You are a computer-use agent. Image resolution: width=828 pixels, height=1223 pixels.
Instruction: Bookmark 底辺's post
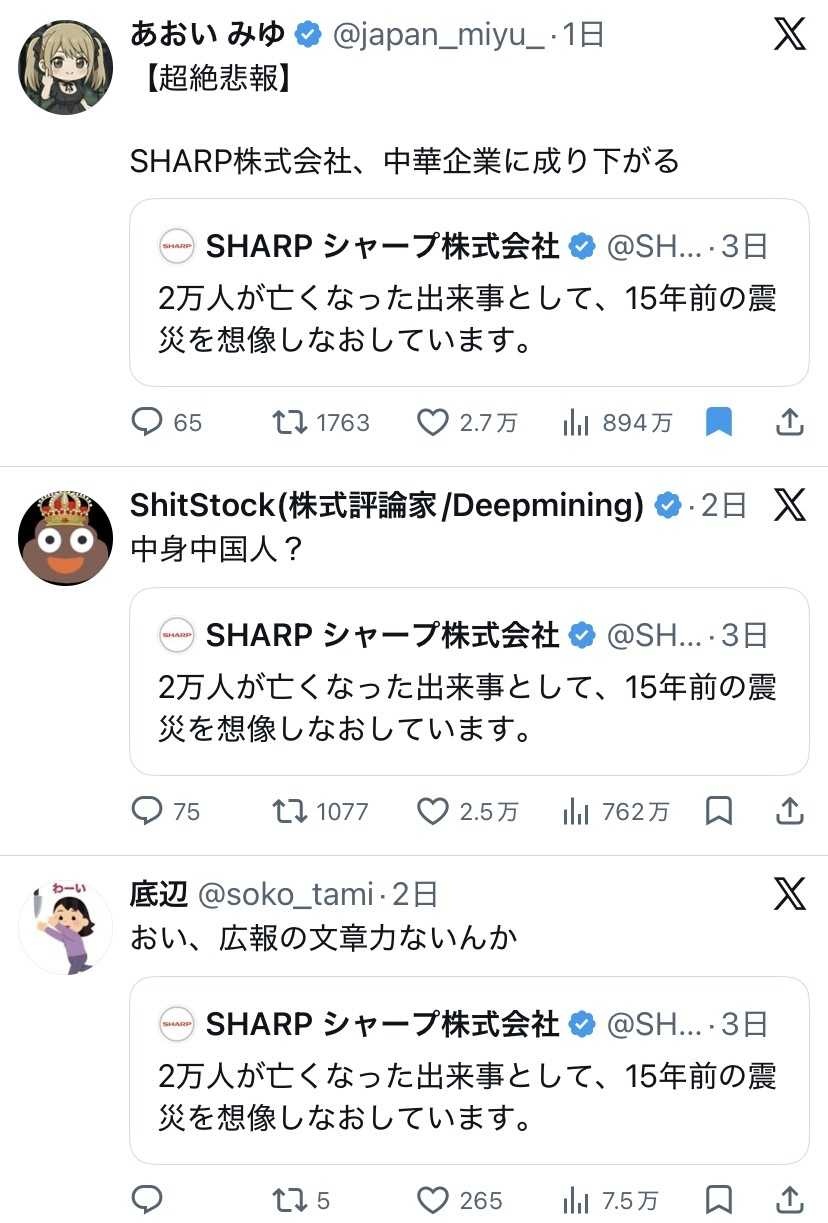719,1199
